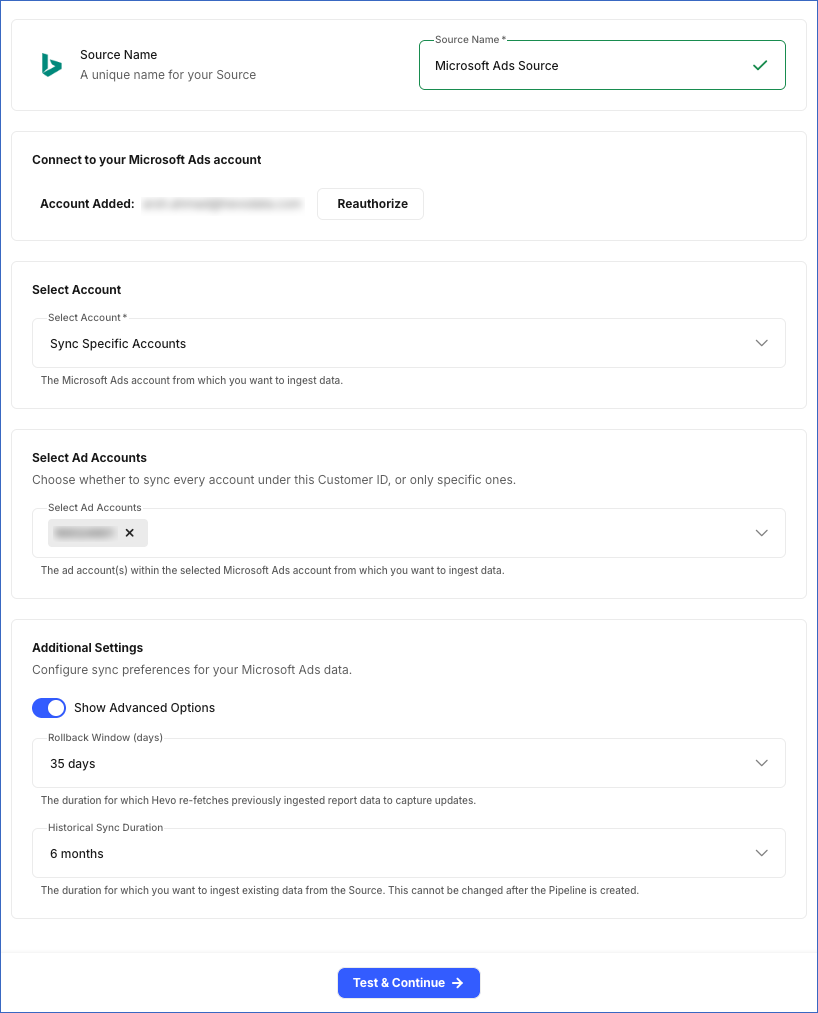
Task: Click the Reauthorize button
Action: pyautogui.click(x=370, y=204)
